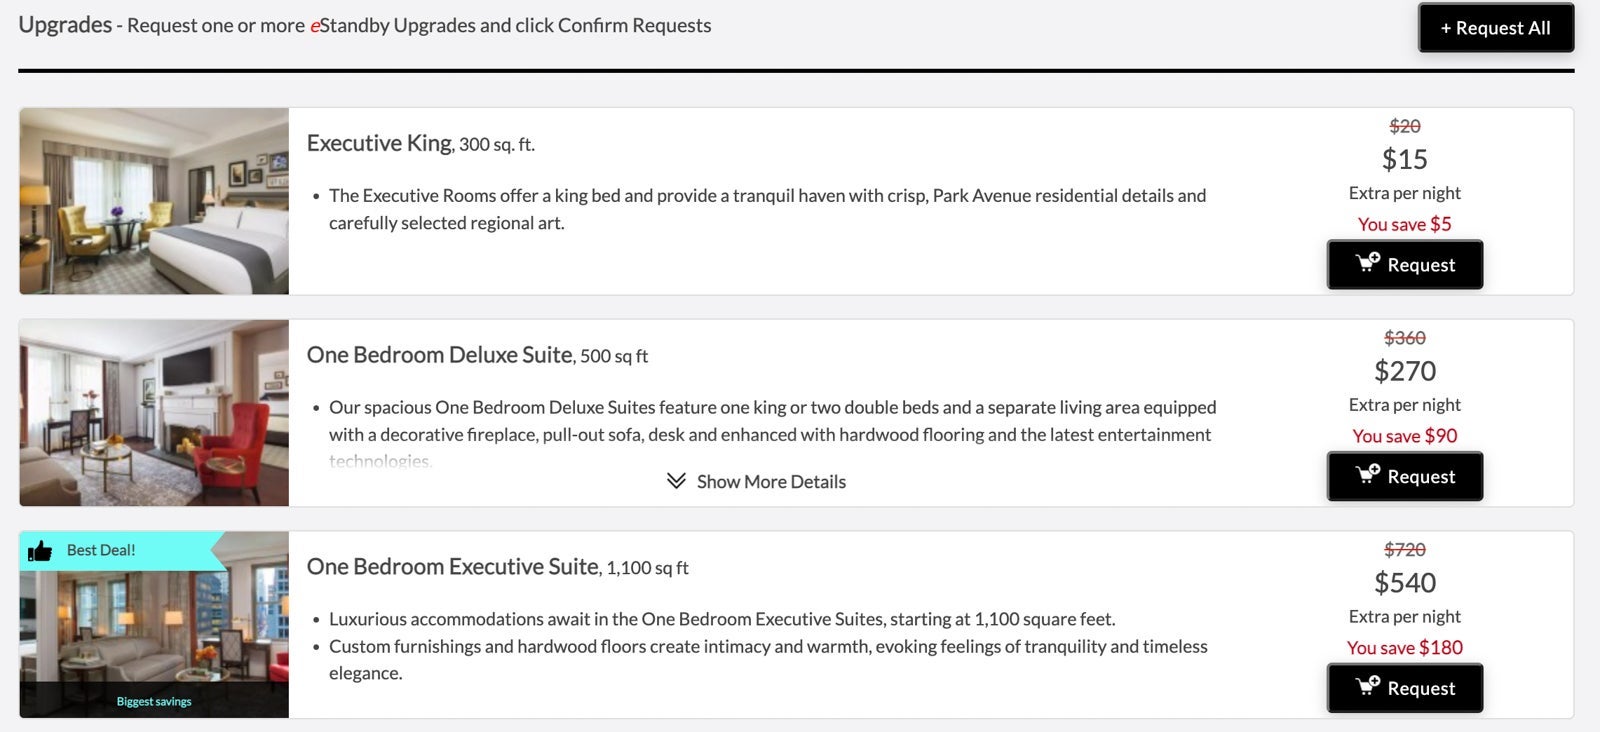
Task: Click the You save $180 text
Action: click(1404, 648)
